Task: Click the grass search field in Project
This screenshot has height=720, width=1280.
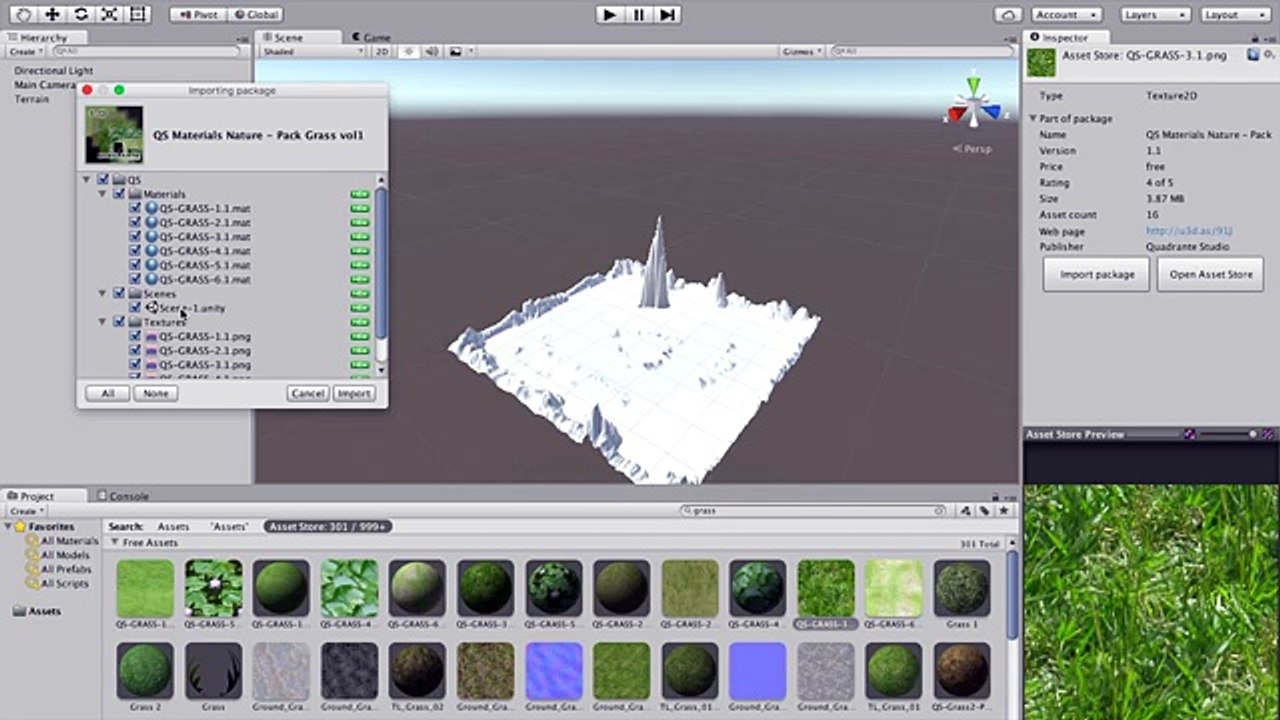Action: (813, 510)
